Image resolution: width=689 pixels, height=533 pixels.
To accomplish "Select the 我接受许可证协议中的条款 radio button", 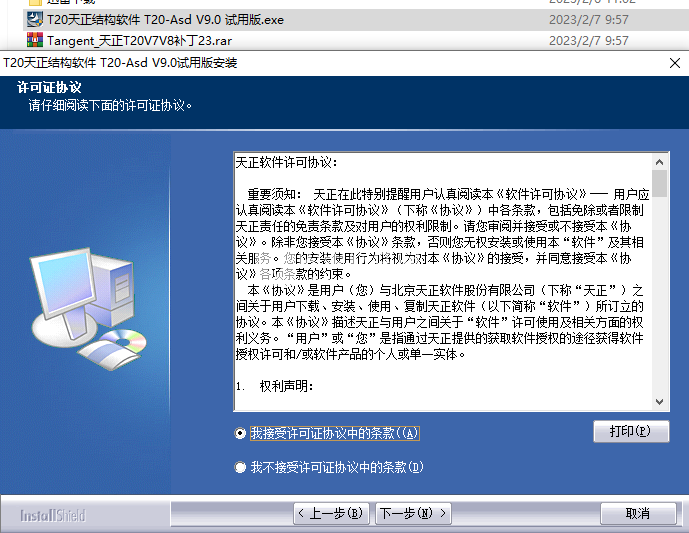I will tap(240, 433).
